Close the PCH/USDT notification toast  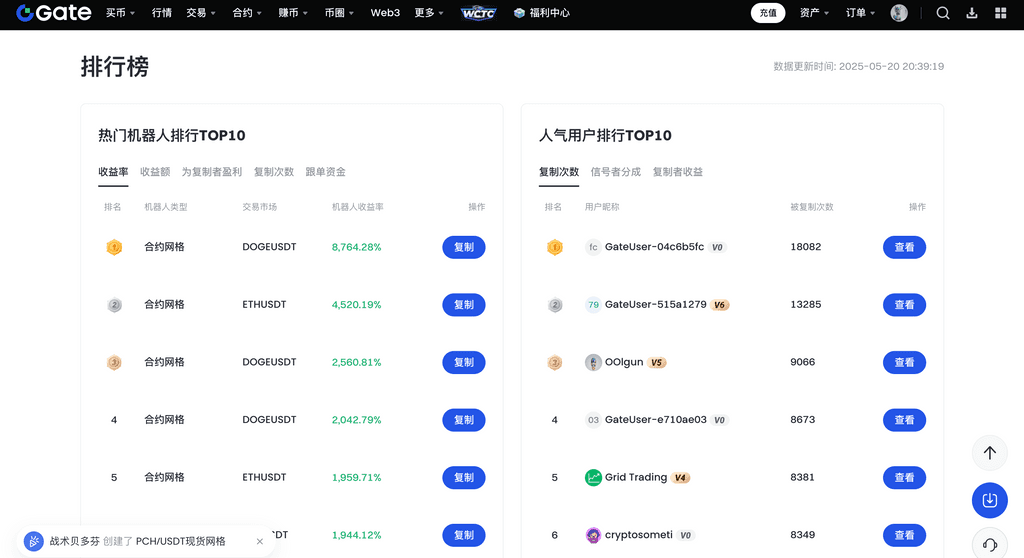[x=260, y=541]
